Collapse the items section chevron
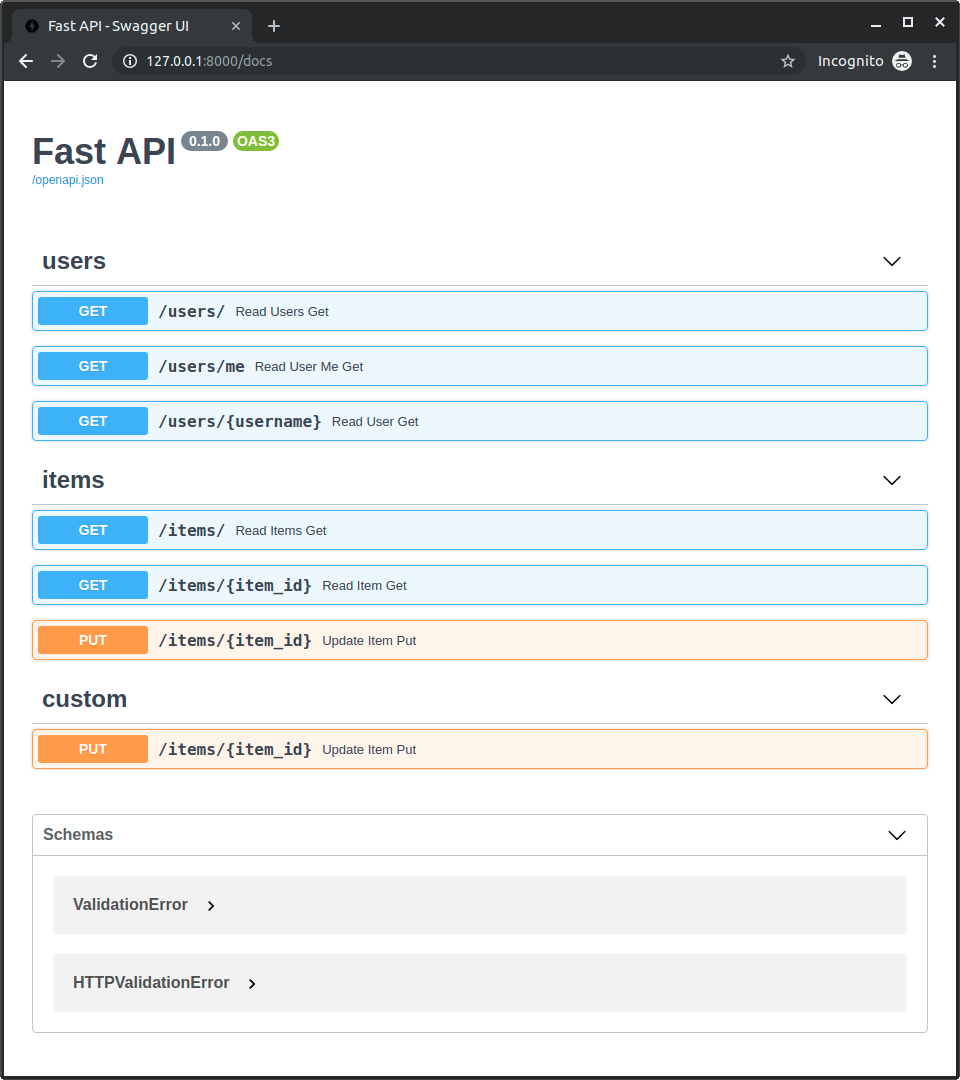The width and height of the screenshot is (960, 1080). [892, 481]
